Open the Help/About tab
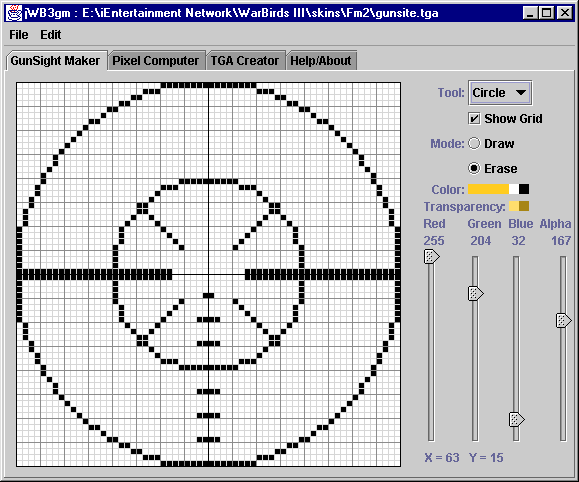Image resolution: width=579 pixels, height=482 pixels. point(321,61)
